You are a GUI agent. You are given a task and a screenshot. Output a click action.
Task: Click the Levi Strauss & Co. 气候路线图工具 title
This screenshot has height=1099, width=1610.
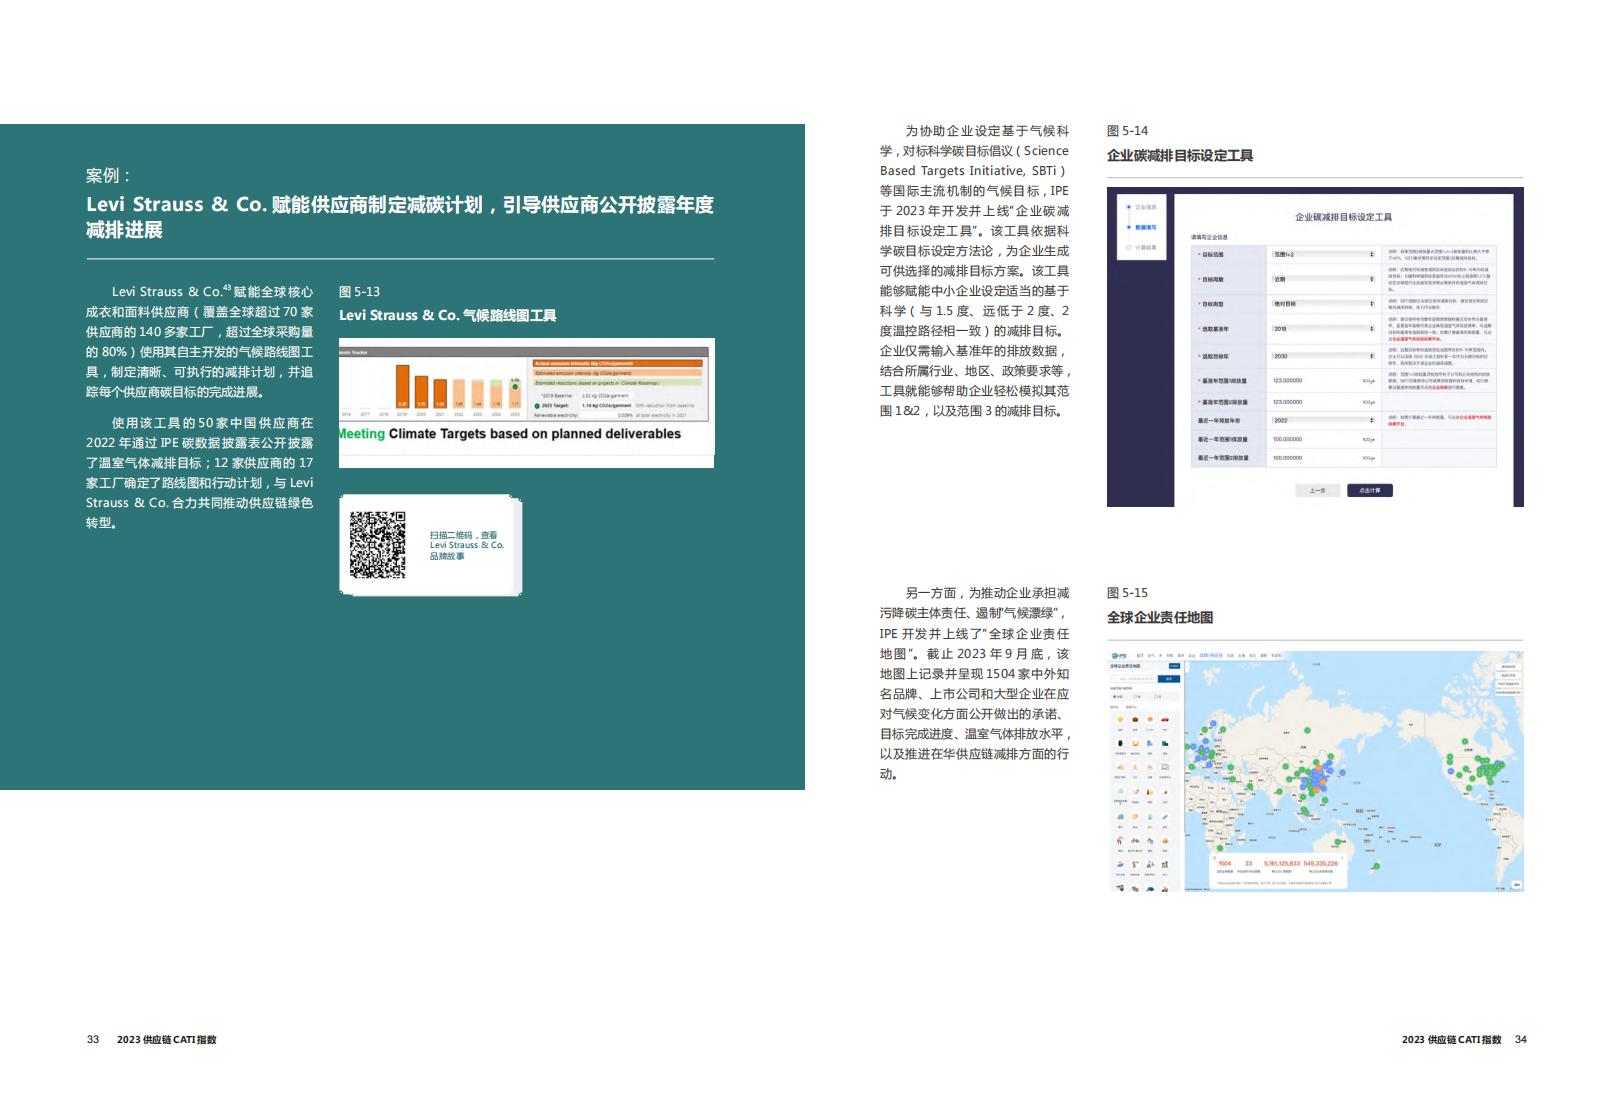pos(448,316)
